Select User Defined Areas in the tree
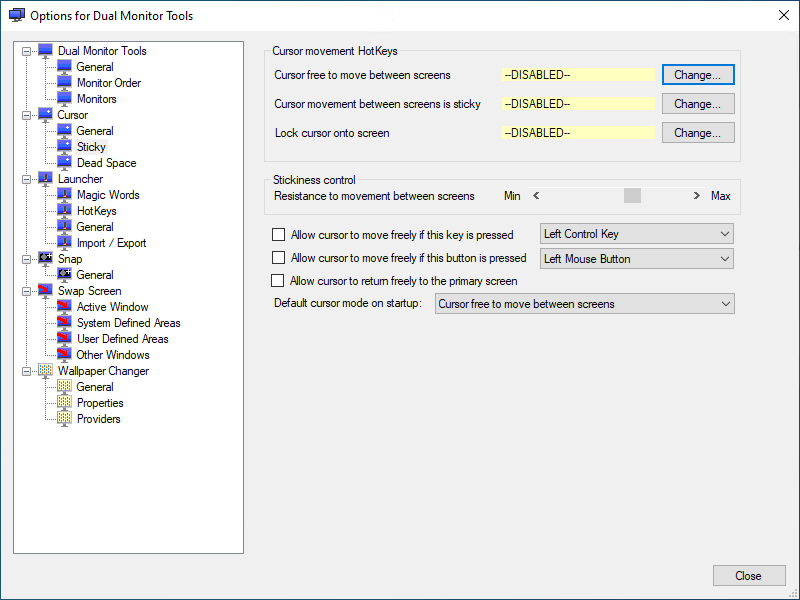Screen dimensions: 800x600 (122, 339)
